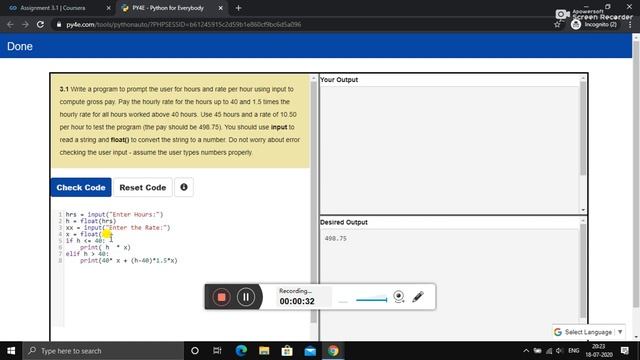Open the notification center icon
Screen dimensions: 640x360
[624, 351]
